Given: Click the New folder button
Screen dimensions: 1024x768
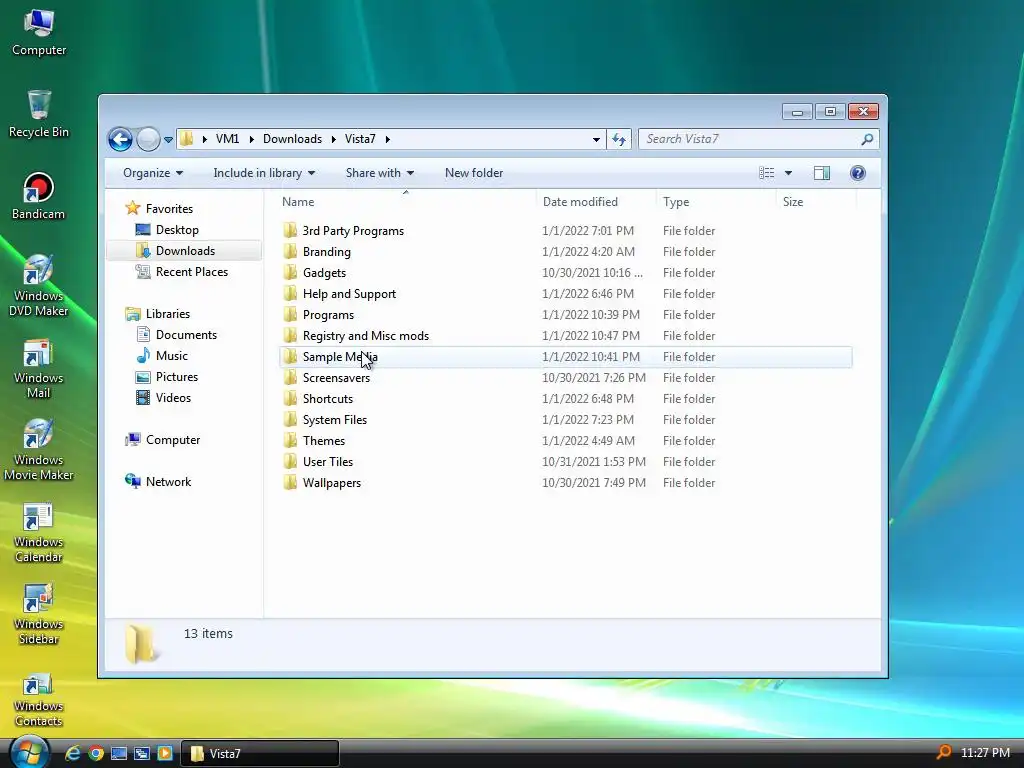Looking at the screenshot, I should 474,173.
